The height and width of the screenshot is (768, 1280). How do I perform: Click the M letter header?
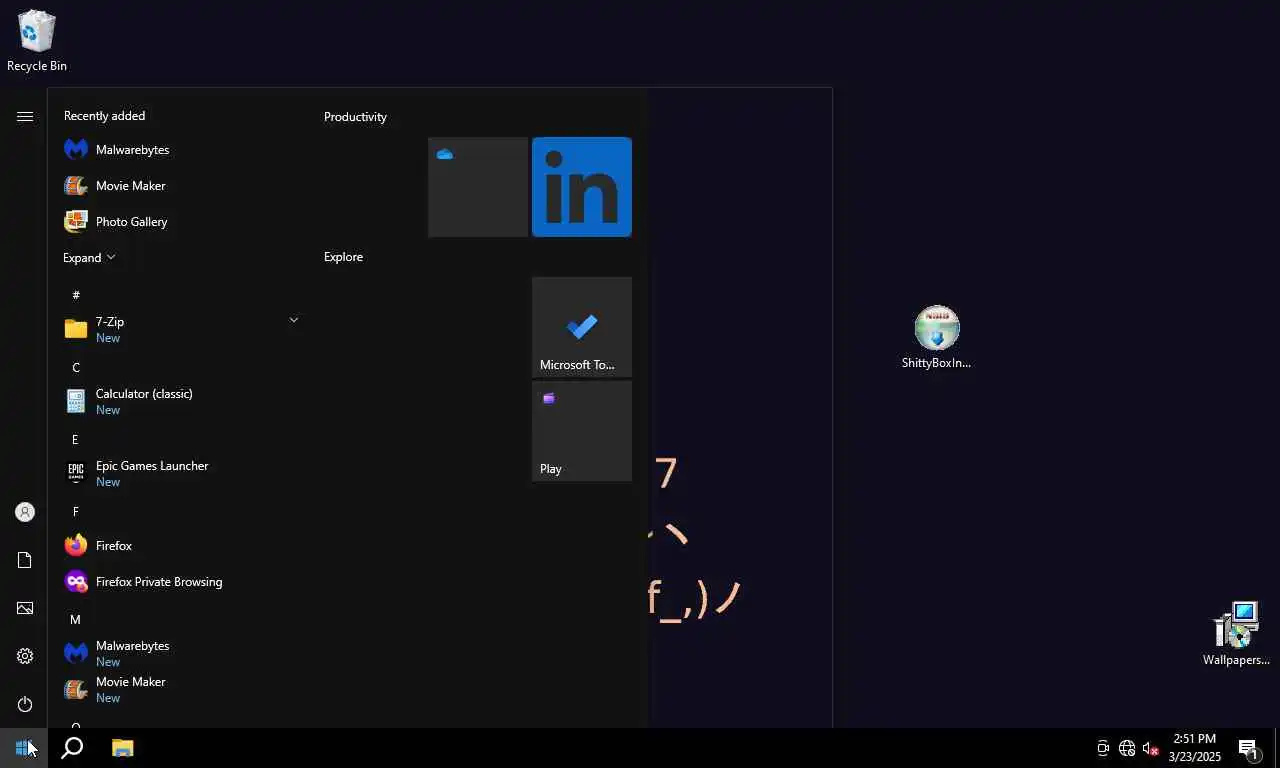coord(75,619)
